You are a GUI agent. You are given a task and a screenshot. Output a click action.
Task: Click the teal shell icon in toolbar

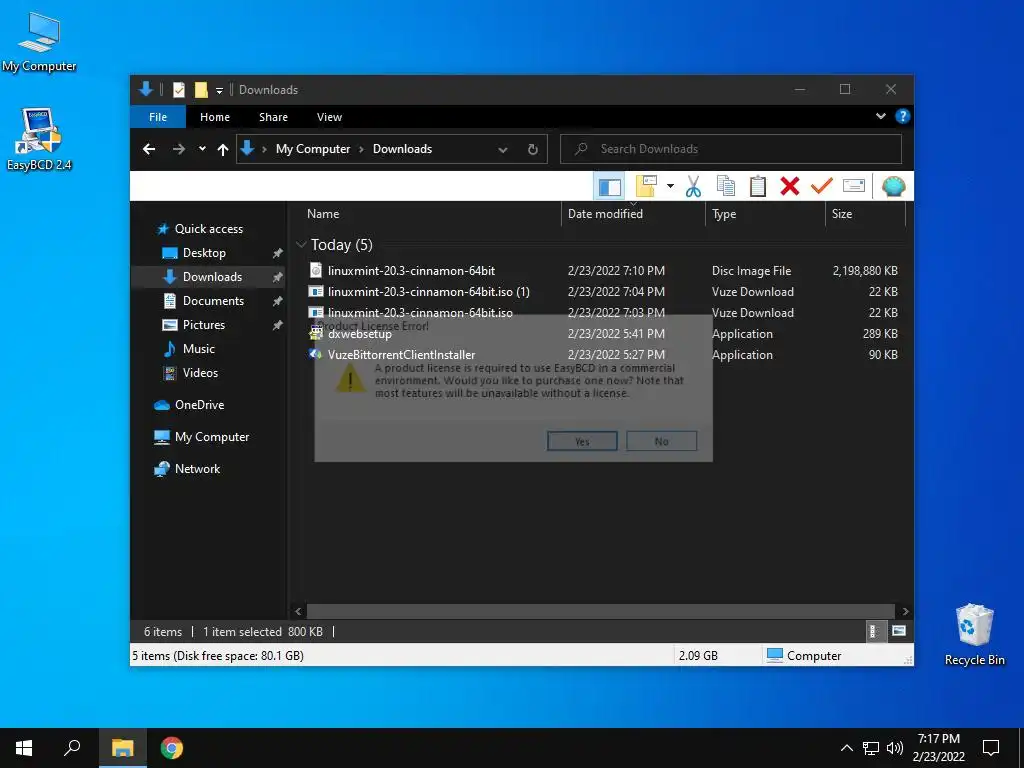coord(893,187)
